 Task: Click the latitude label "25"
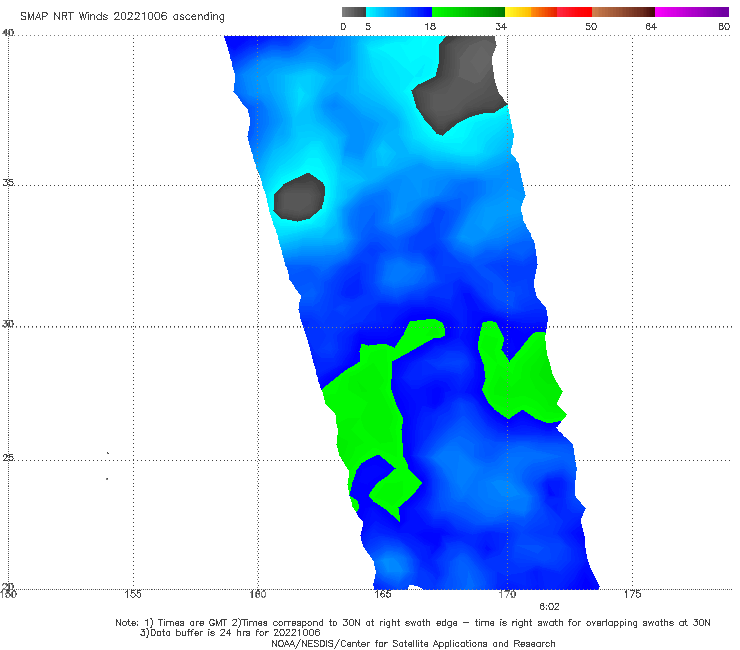(8, 457)
